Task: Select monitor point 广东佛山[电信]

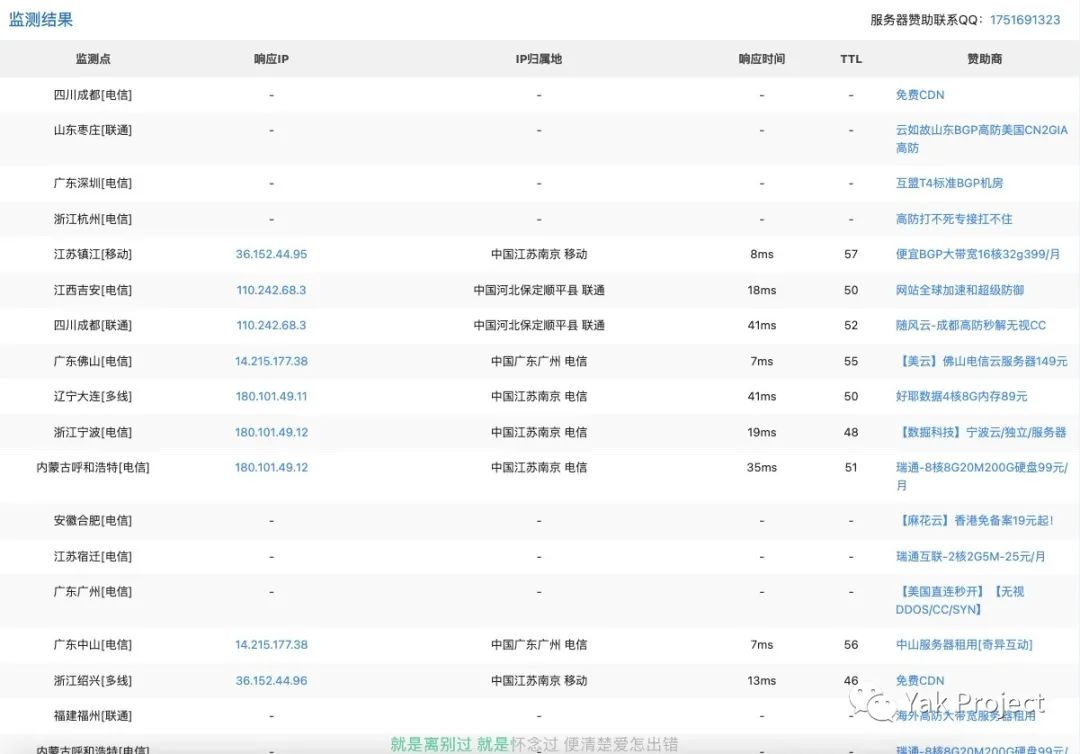Action: pos(93,361)
